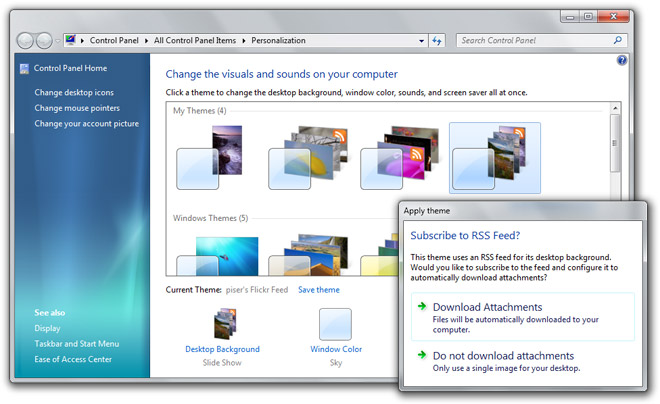Click scroll up arrow of themes list
The width and height of the screenshot is (660, 404).
[x=615, y=108]
